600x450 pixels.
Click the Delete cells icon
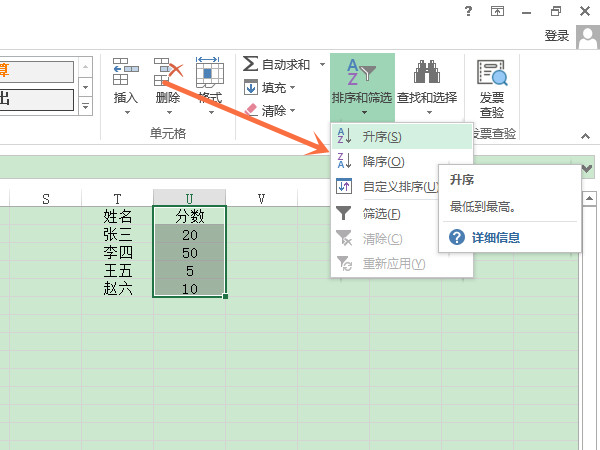pyautogui.click(x=168, y=73)
